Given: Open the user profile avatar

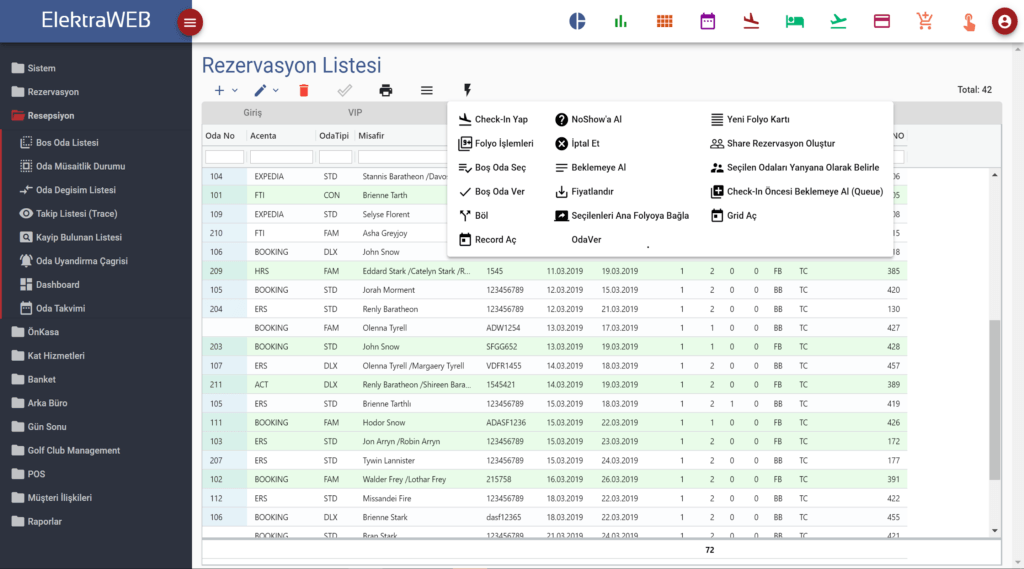Looking at the screenshot, I should [x=1004, y=22].
